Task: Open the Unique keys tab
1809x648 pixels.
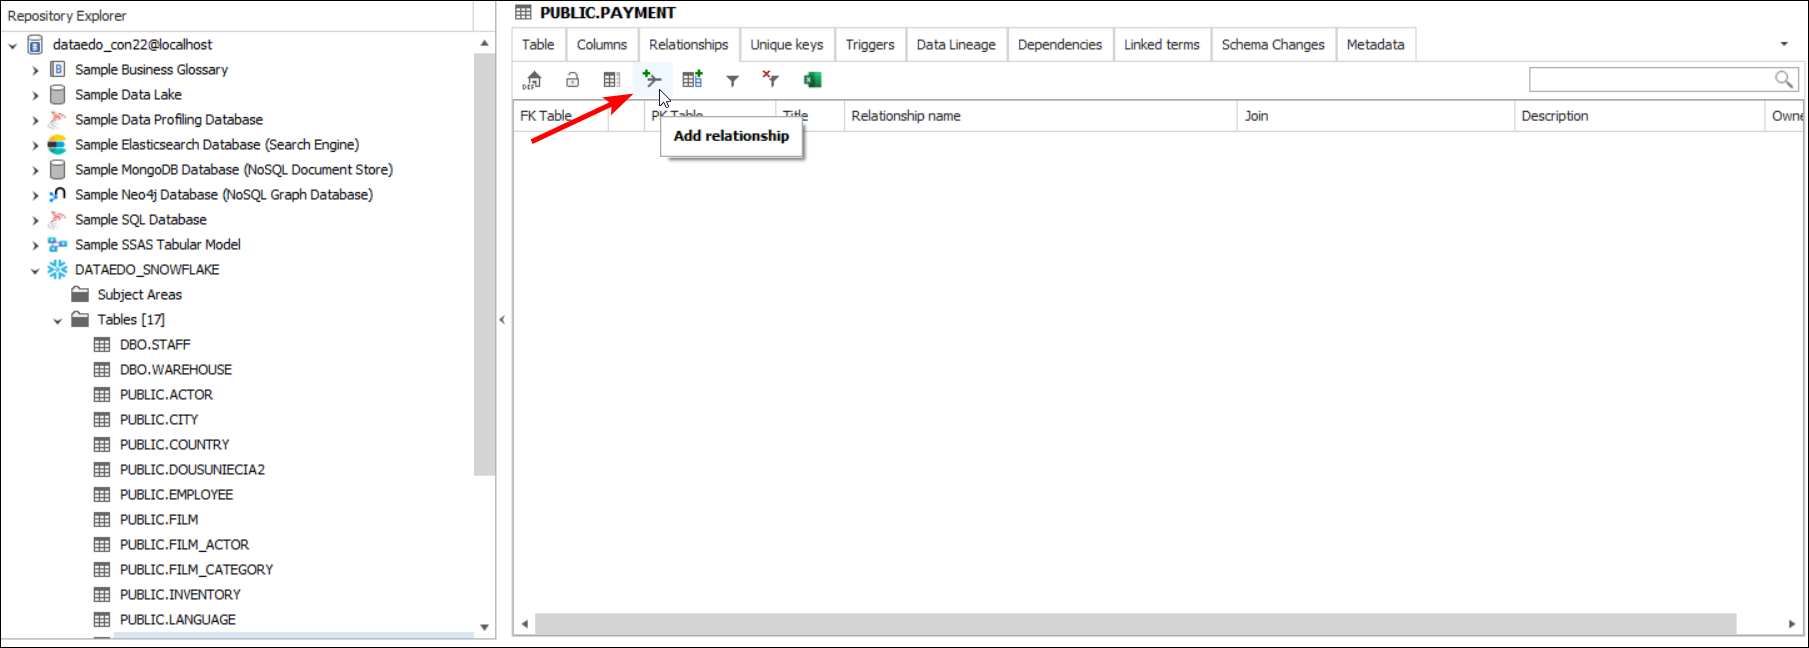Action: (x=787, y=44)
